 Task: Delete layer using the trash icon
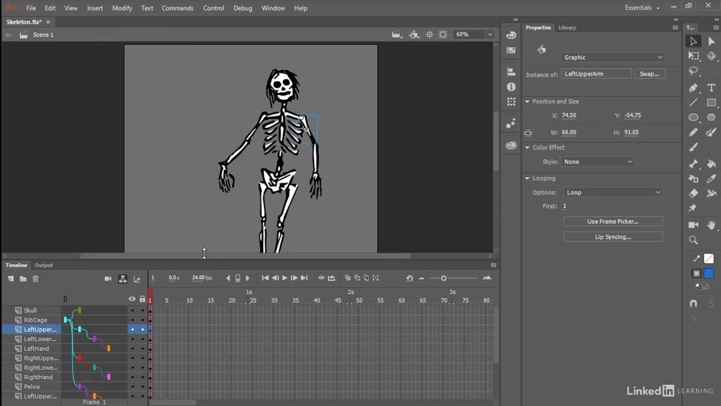[35, 279]
